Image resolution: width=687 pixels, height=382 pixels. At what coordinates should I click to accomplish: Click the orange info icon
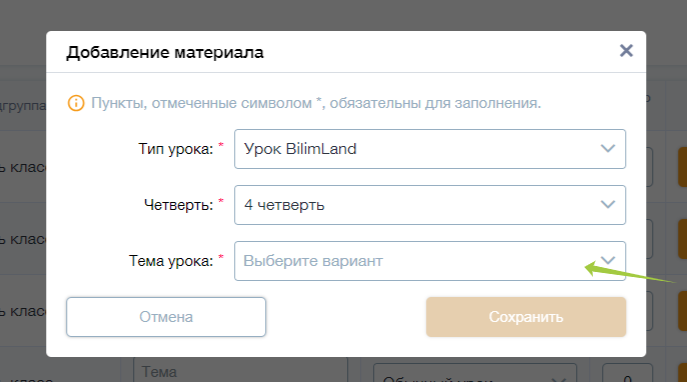[x=76, y=103]
